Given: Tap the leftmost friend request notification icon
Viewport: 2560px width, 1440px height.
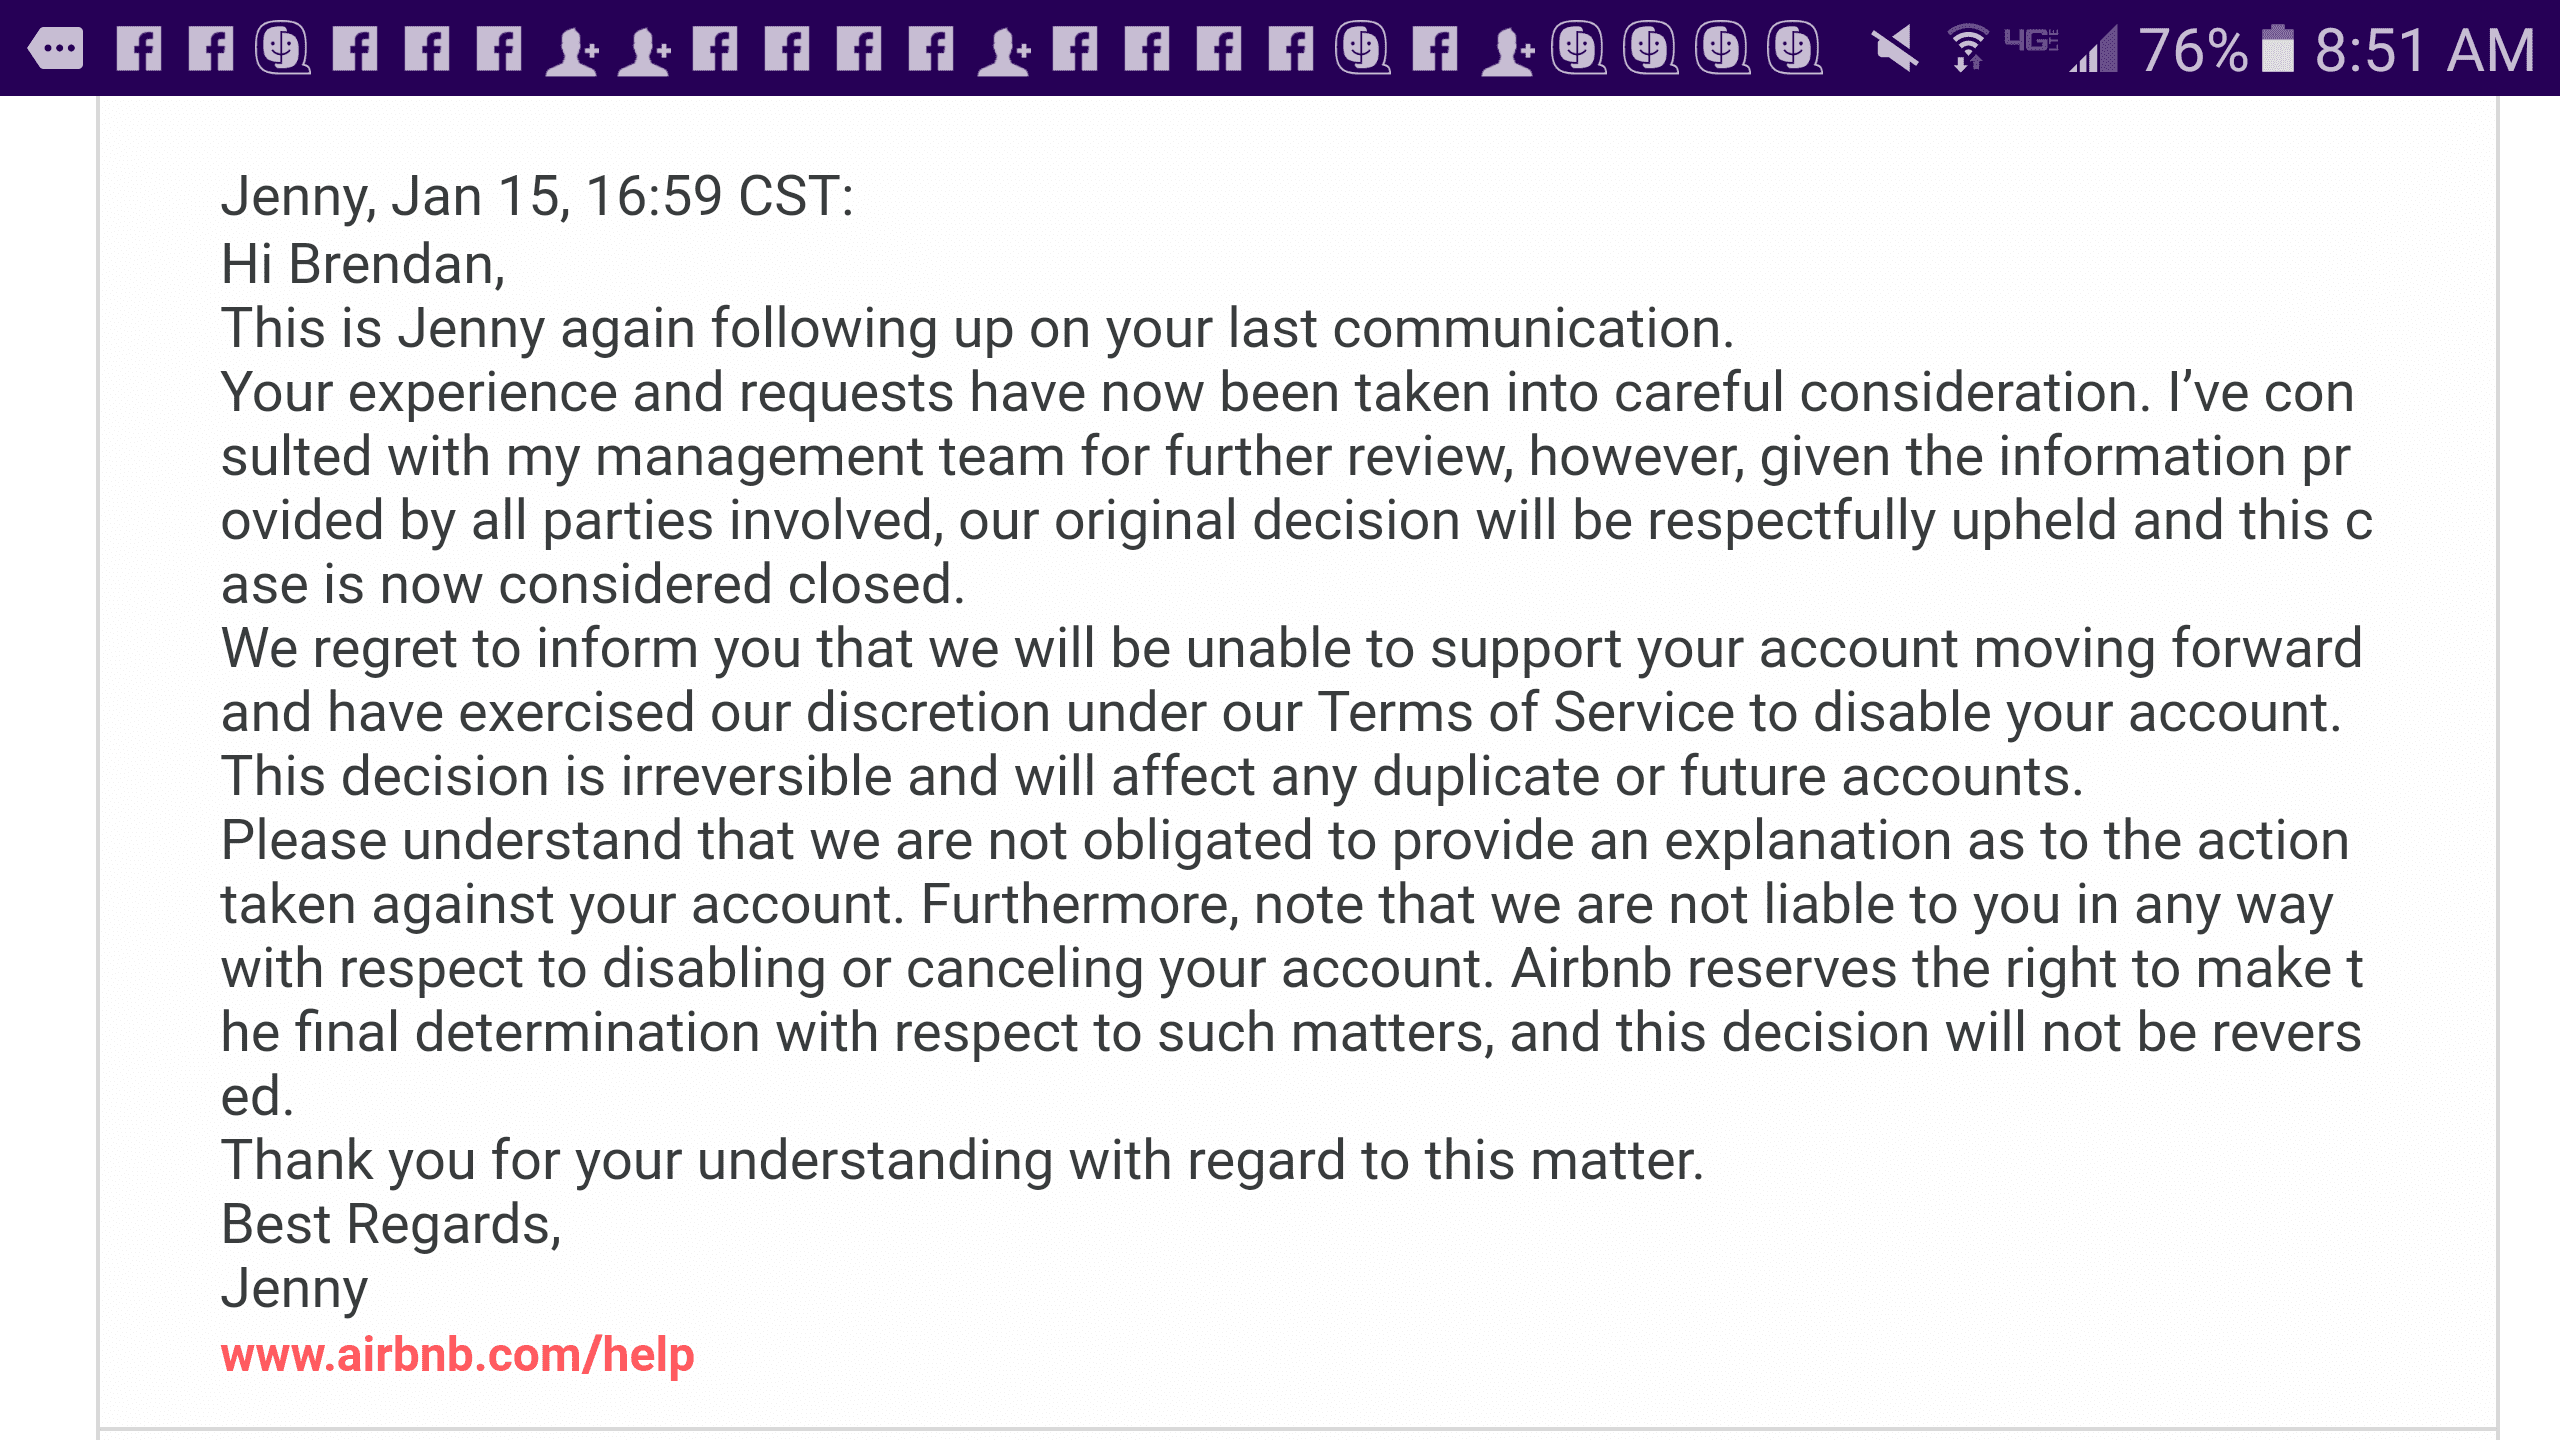Looking at the screenshot, I should (x=572, y=50).
